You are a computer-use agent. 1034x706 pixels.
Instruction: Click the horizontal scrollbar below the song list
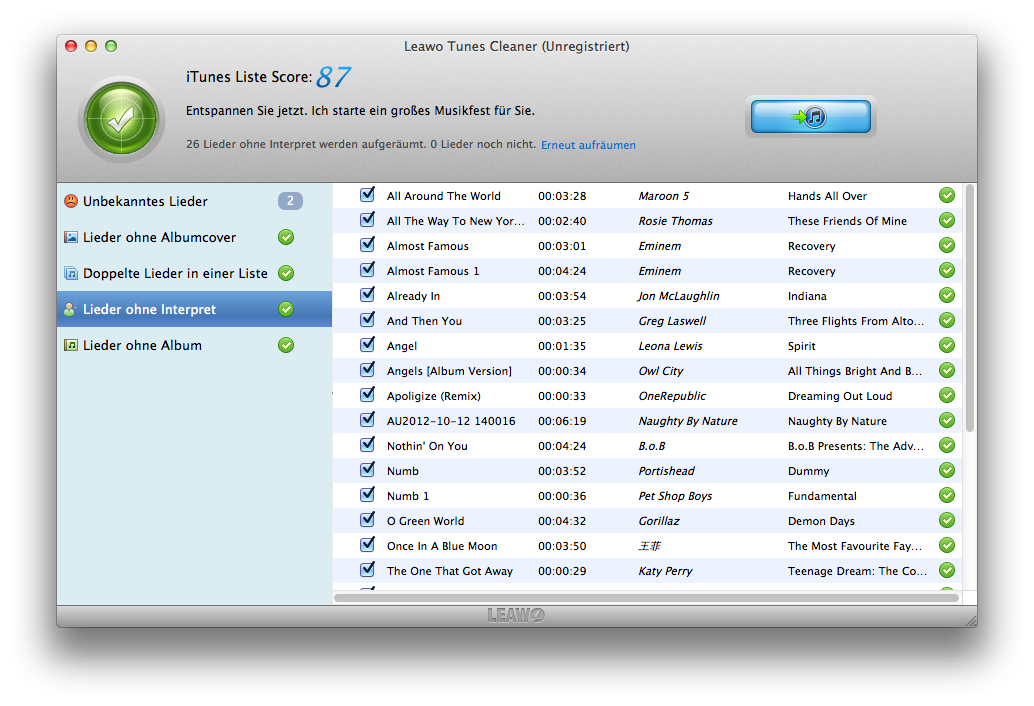[x=646, y=598]
